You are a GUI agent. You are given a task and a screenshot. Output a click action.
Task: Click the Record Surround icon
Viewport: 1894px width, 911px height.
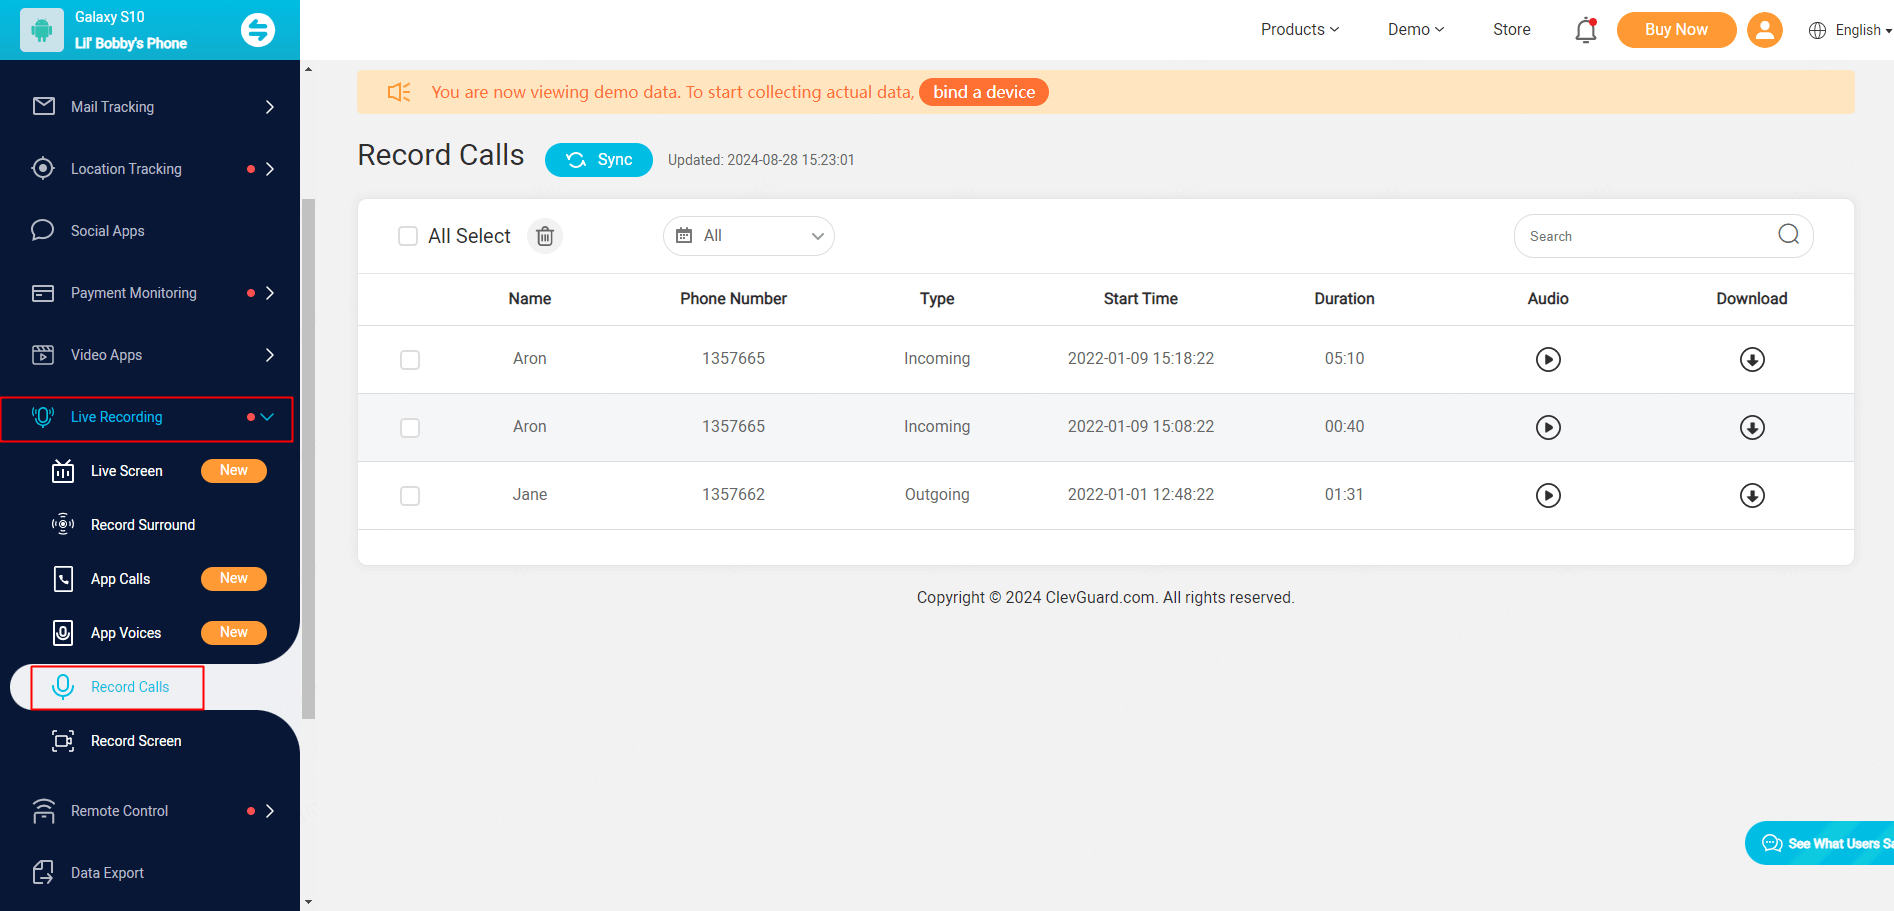(63, 524)
